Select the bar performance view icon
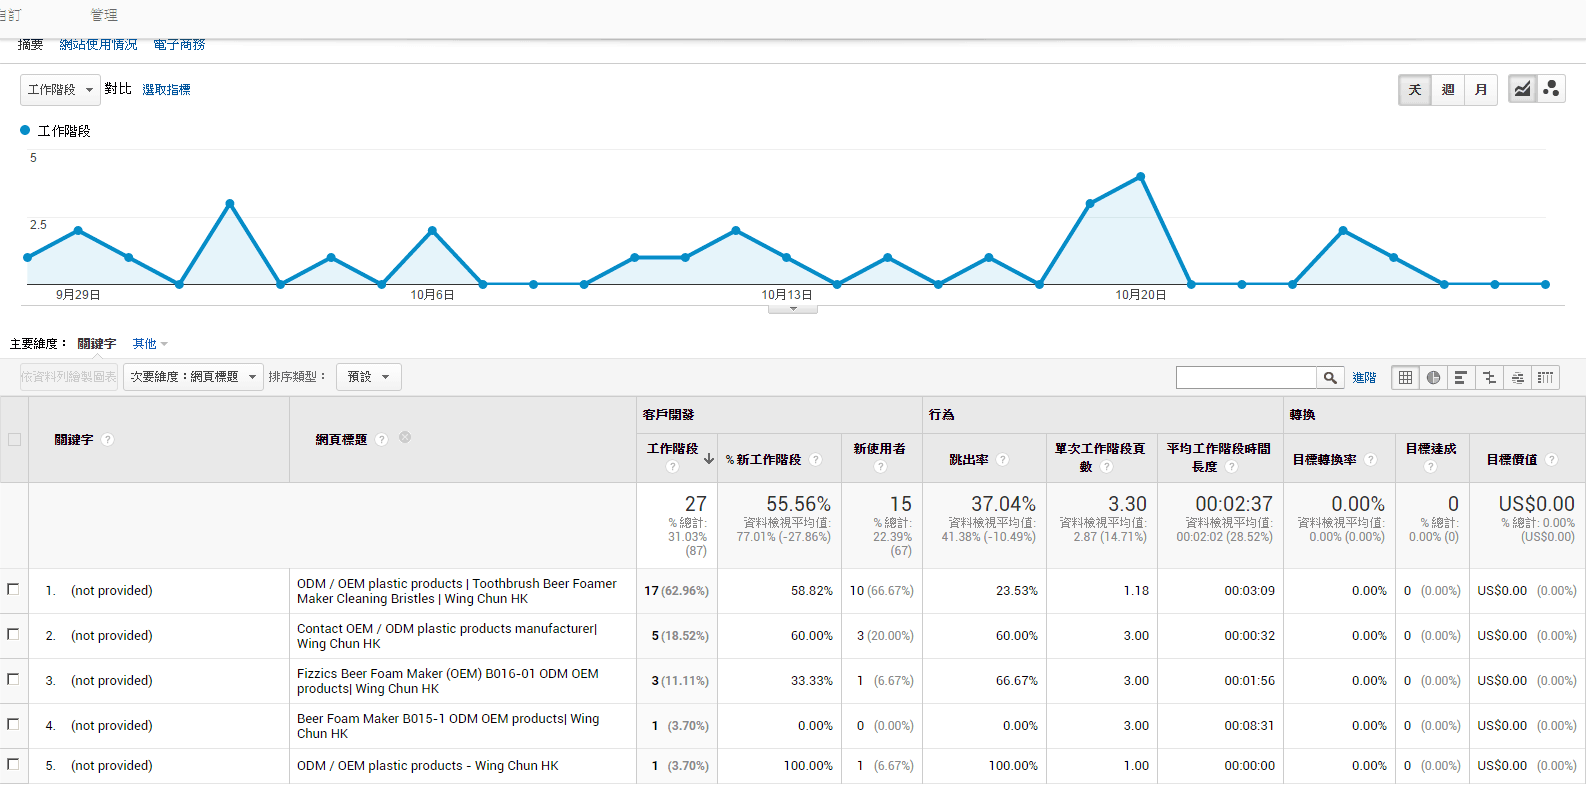 coord(1461,378)
